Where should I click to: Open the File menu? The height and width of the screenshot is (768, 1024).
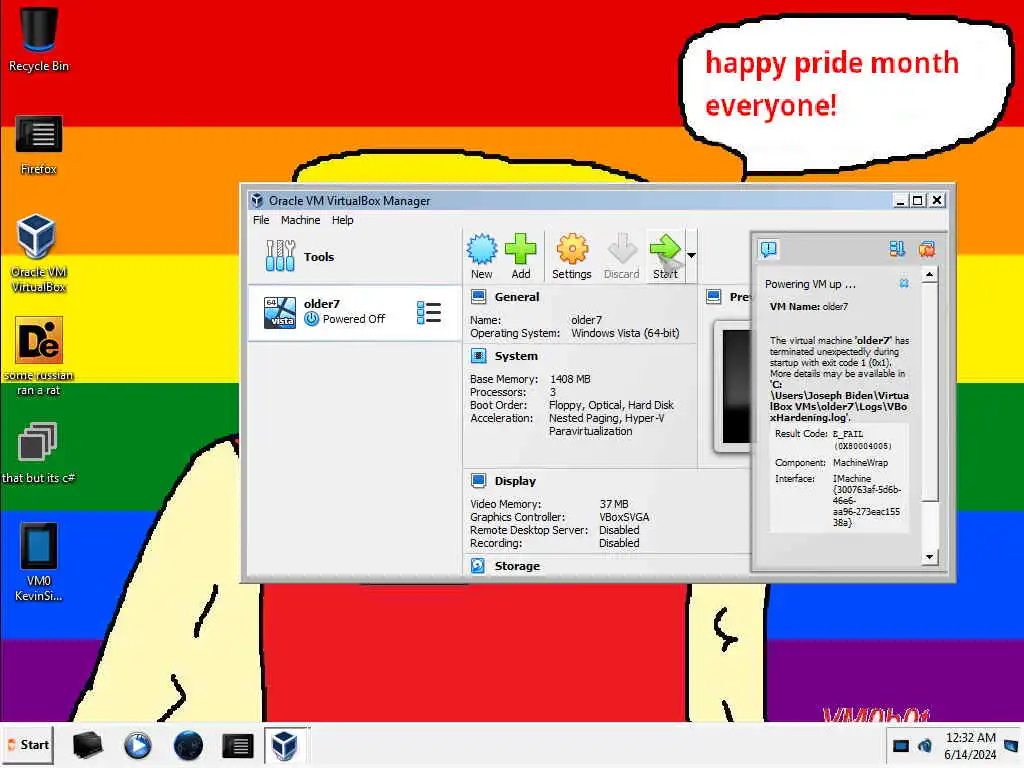261,220
